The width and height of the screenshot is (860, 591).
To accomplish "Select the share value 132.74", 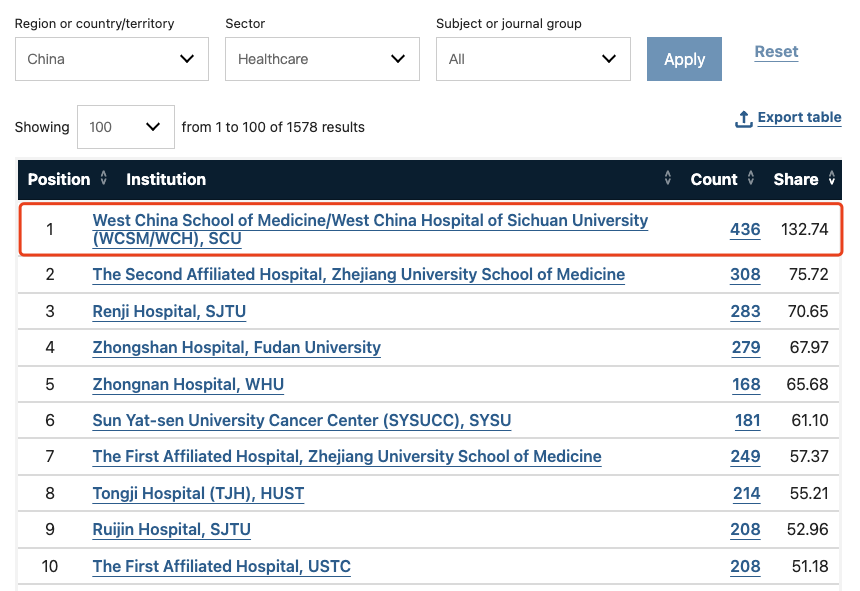I will (805, 229).
